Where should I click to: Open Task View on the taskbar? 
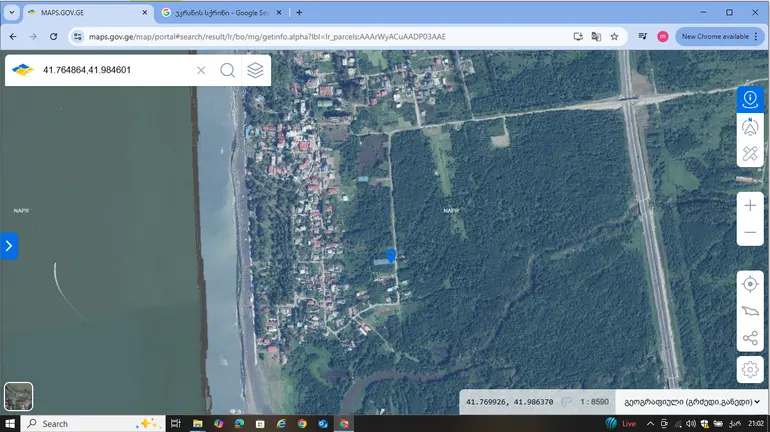176,424
